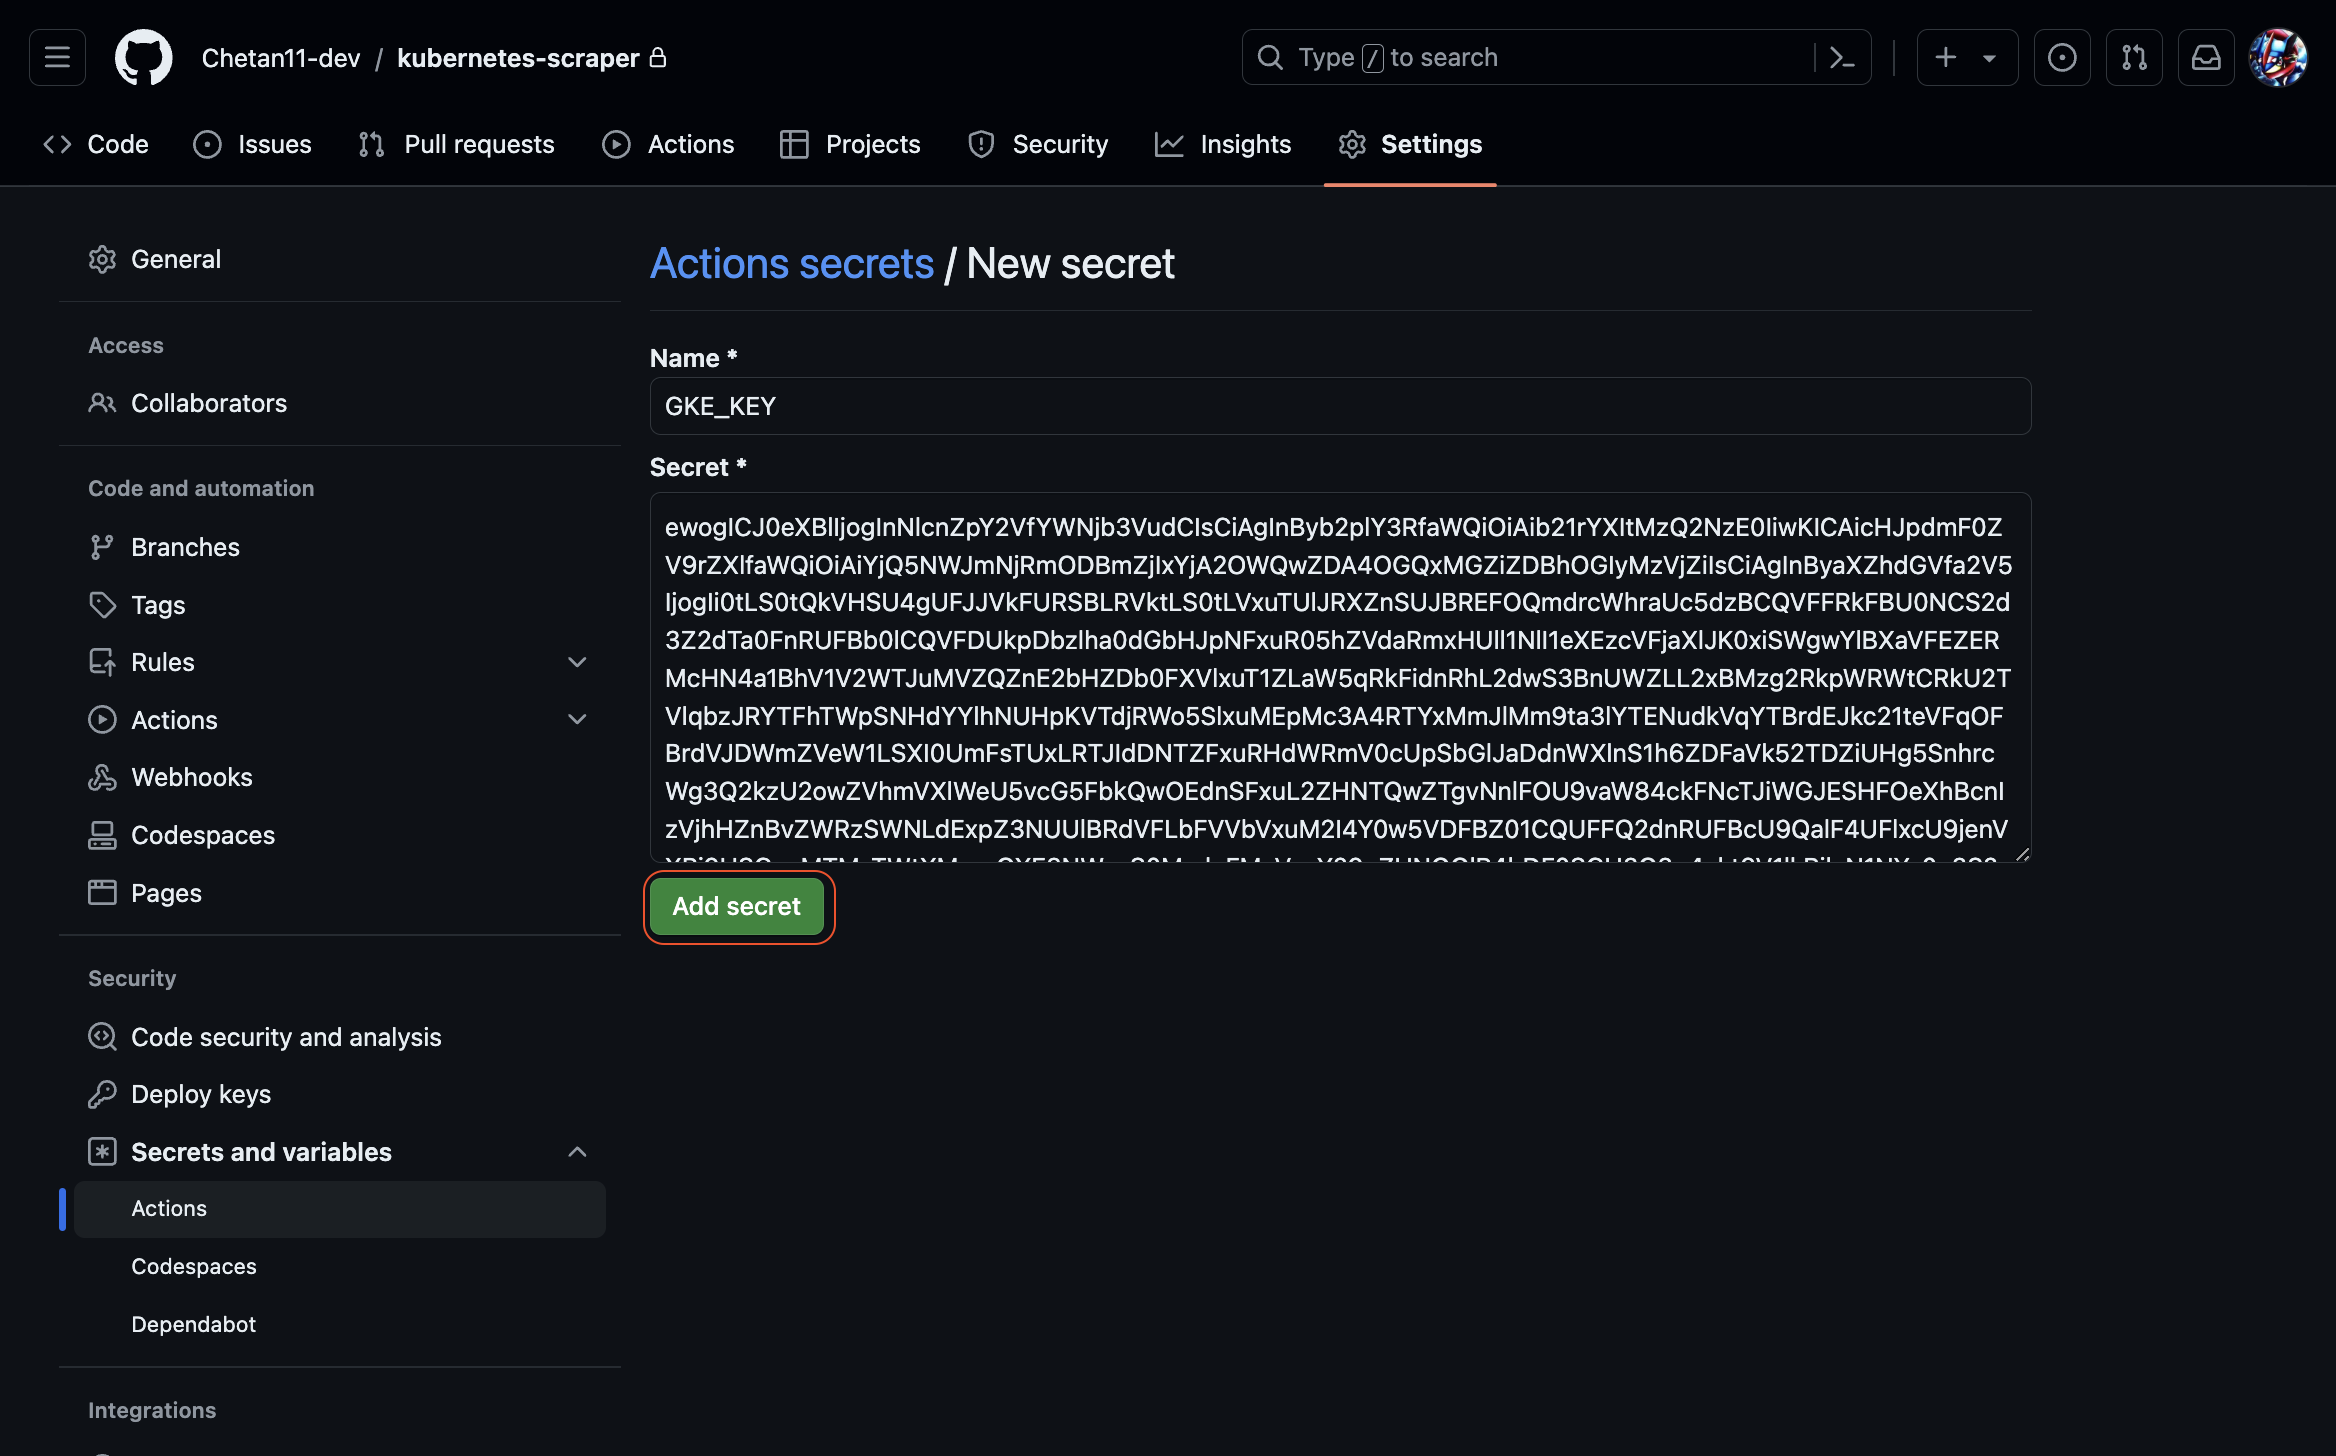Open the pull requests icon in the header
The width and height of the screenshot is (2336, 1456).
coord(2134,57)
